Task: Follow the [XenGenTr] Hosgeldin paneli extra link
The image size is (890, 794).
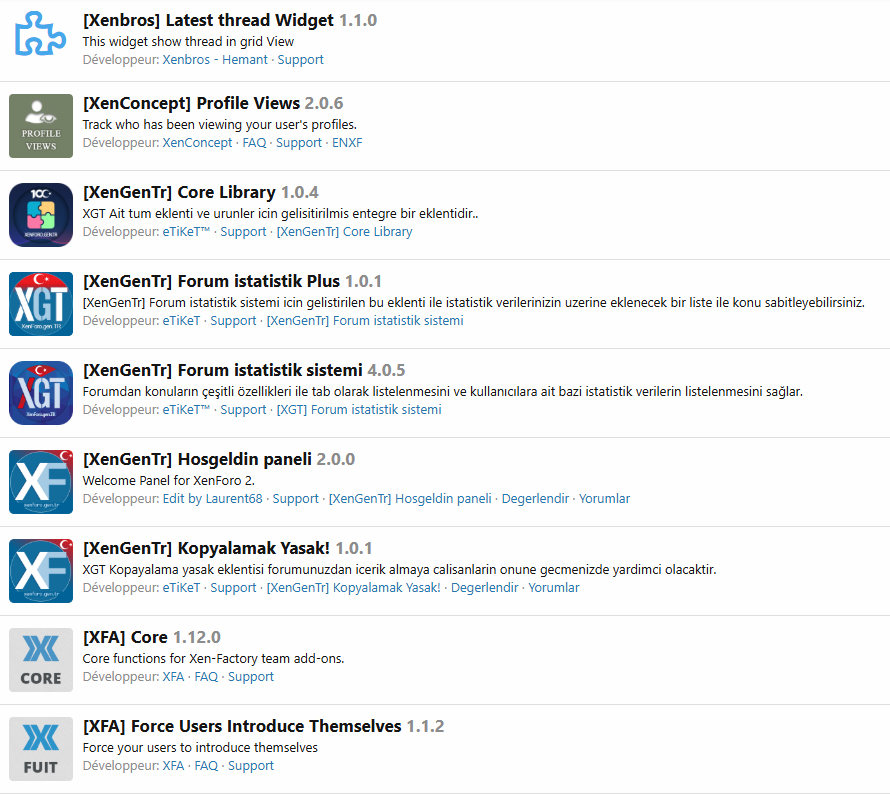Action: [410, 499]
